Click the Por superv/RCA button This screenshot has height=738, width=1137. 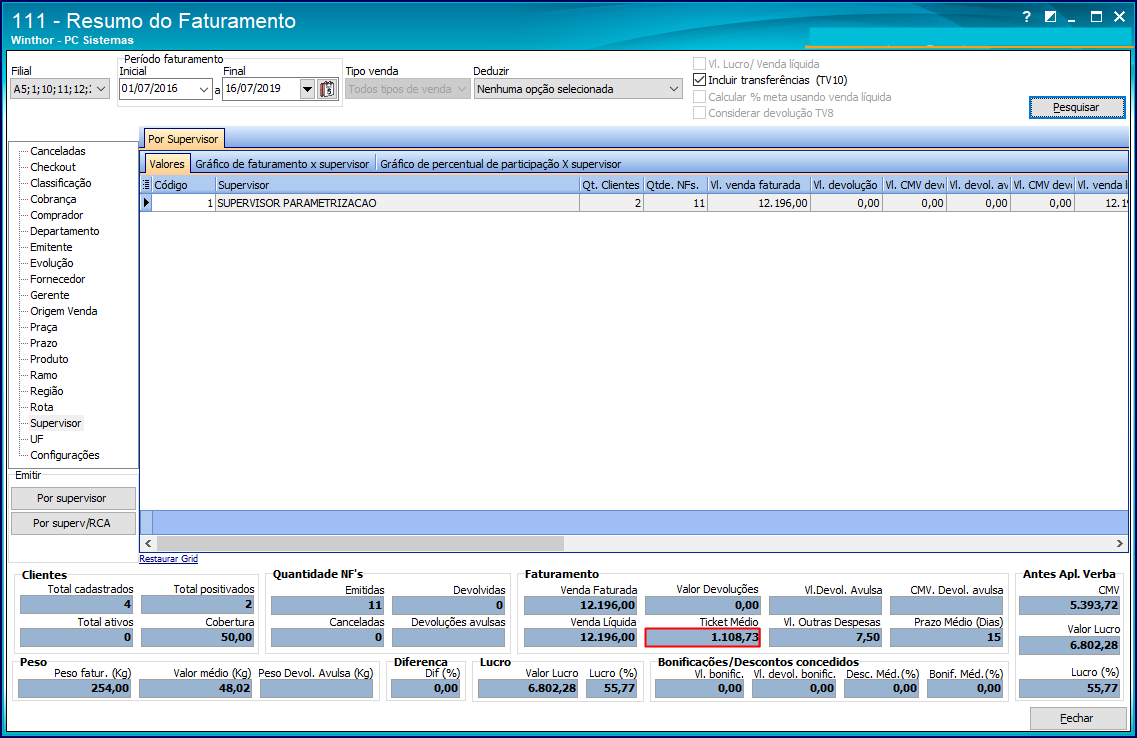click(73, 523)
